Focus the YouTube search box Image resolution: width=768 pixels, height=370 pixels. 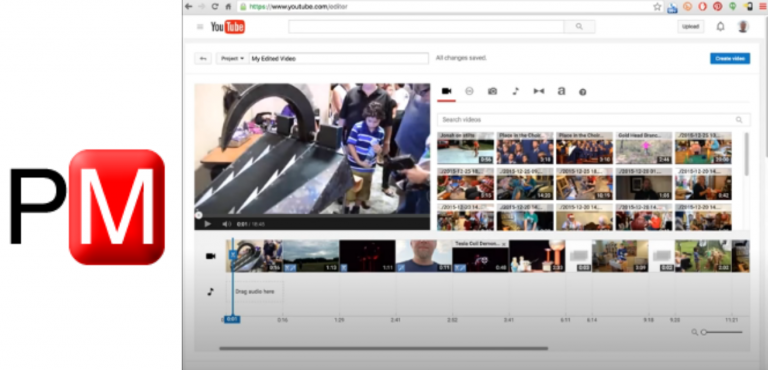[426, 26]
